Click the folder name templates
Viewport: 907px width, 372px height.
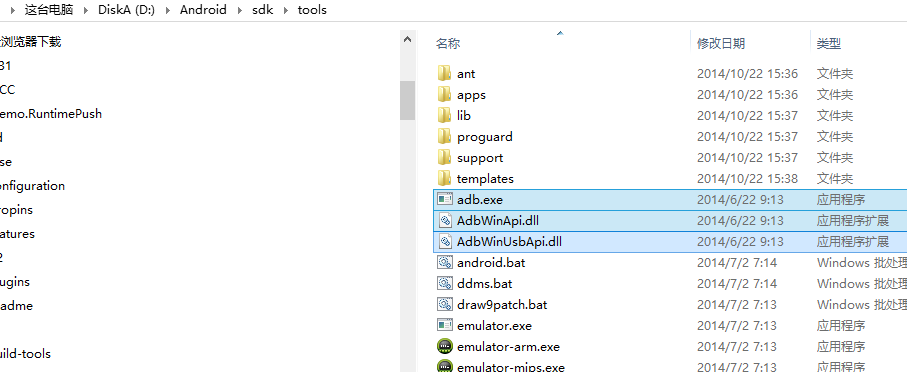pyautogui.click(x=485, y=179)
